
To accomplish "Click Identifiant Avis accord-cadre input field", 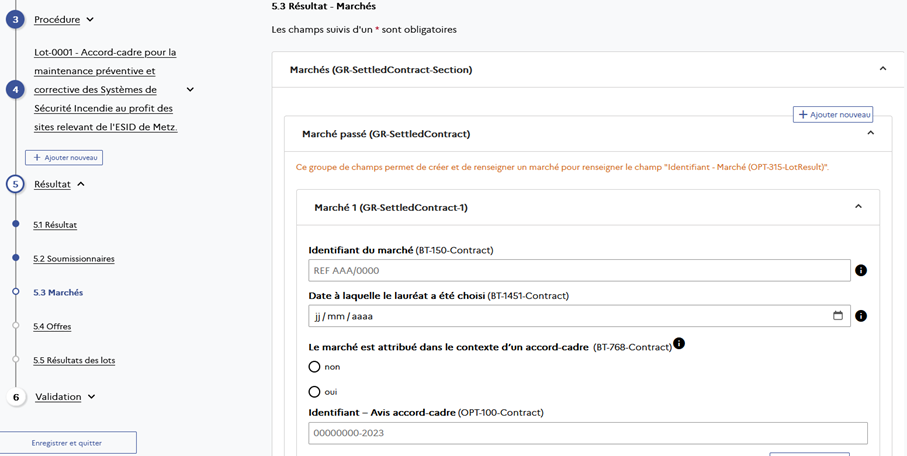I will [588, 433].
